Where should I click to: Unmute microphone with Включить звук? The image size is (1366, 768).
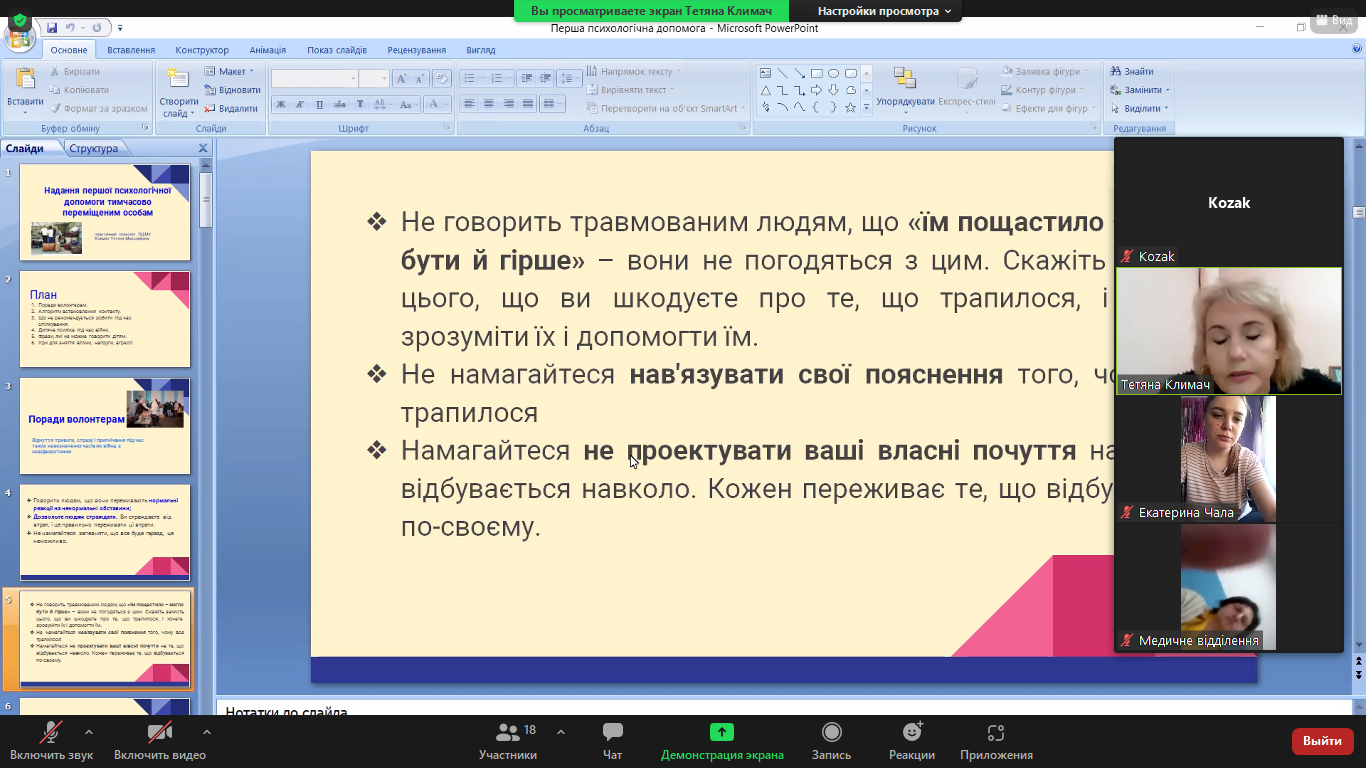click(51, 733)
